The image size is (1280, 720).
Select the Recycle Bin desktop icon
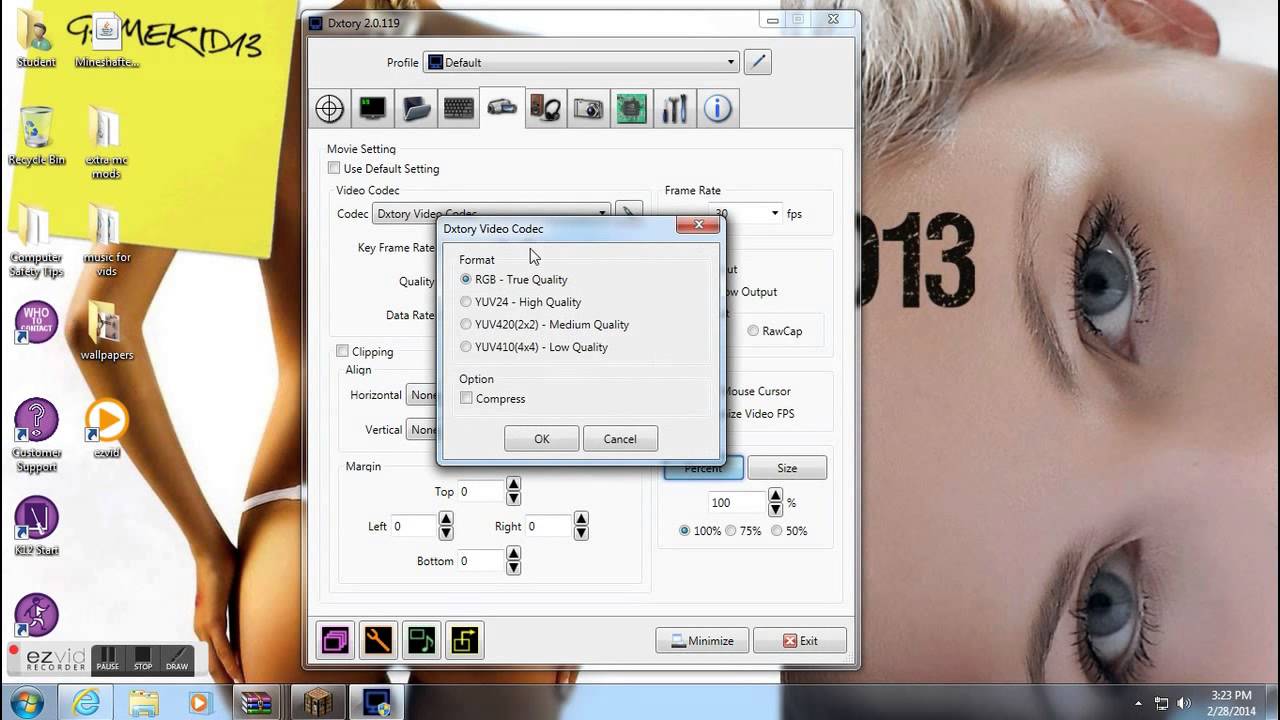click(37, 136)
